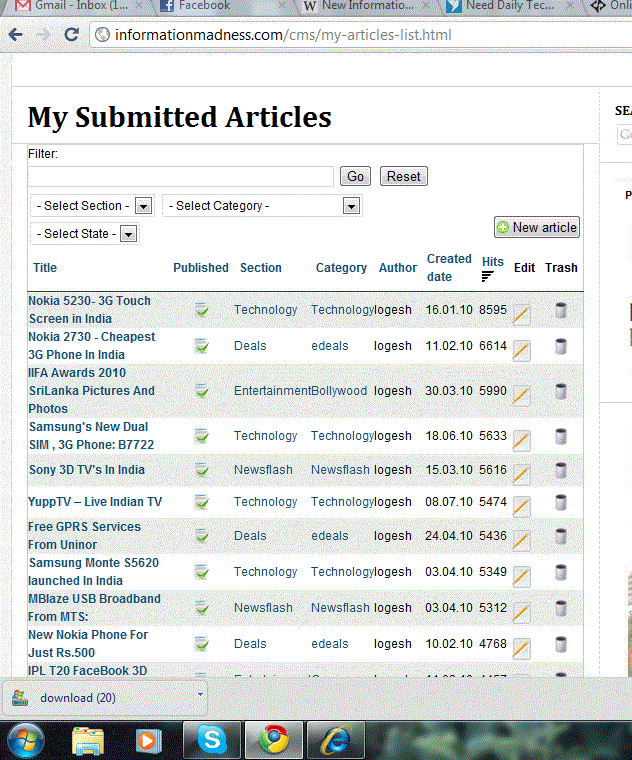Delete the IIFA Awards 2010 article via trash icon

click(561, 391)
